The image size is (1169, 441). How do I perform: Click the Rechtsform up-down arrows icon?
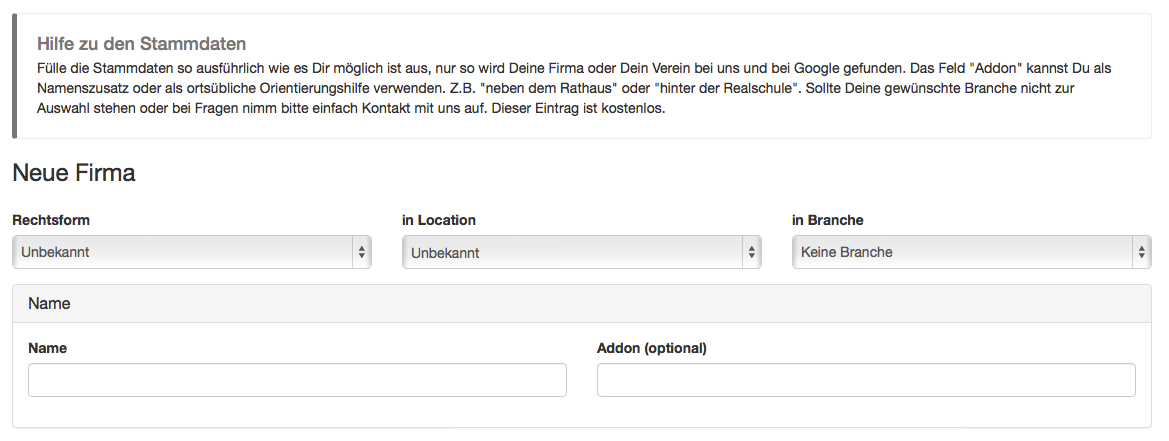(362, 253)
